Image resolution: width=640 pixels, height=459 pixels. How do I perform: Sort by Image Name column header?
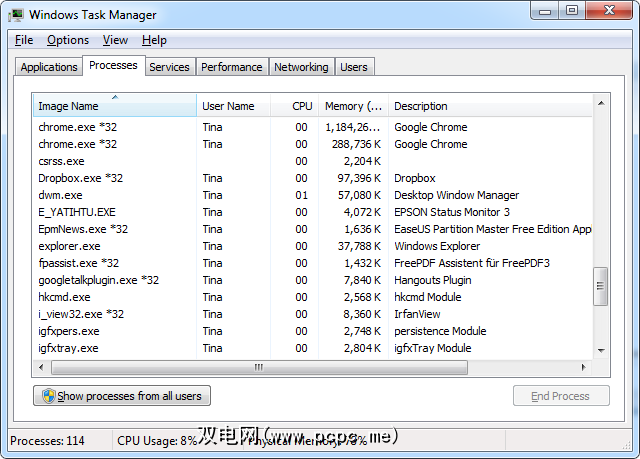115,106
